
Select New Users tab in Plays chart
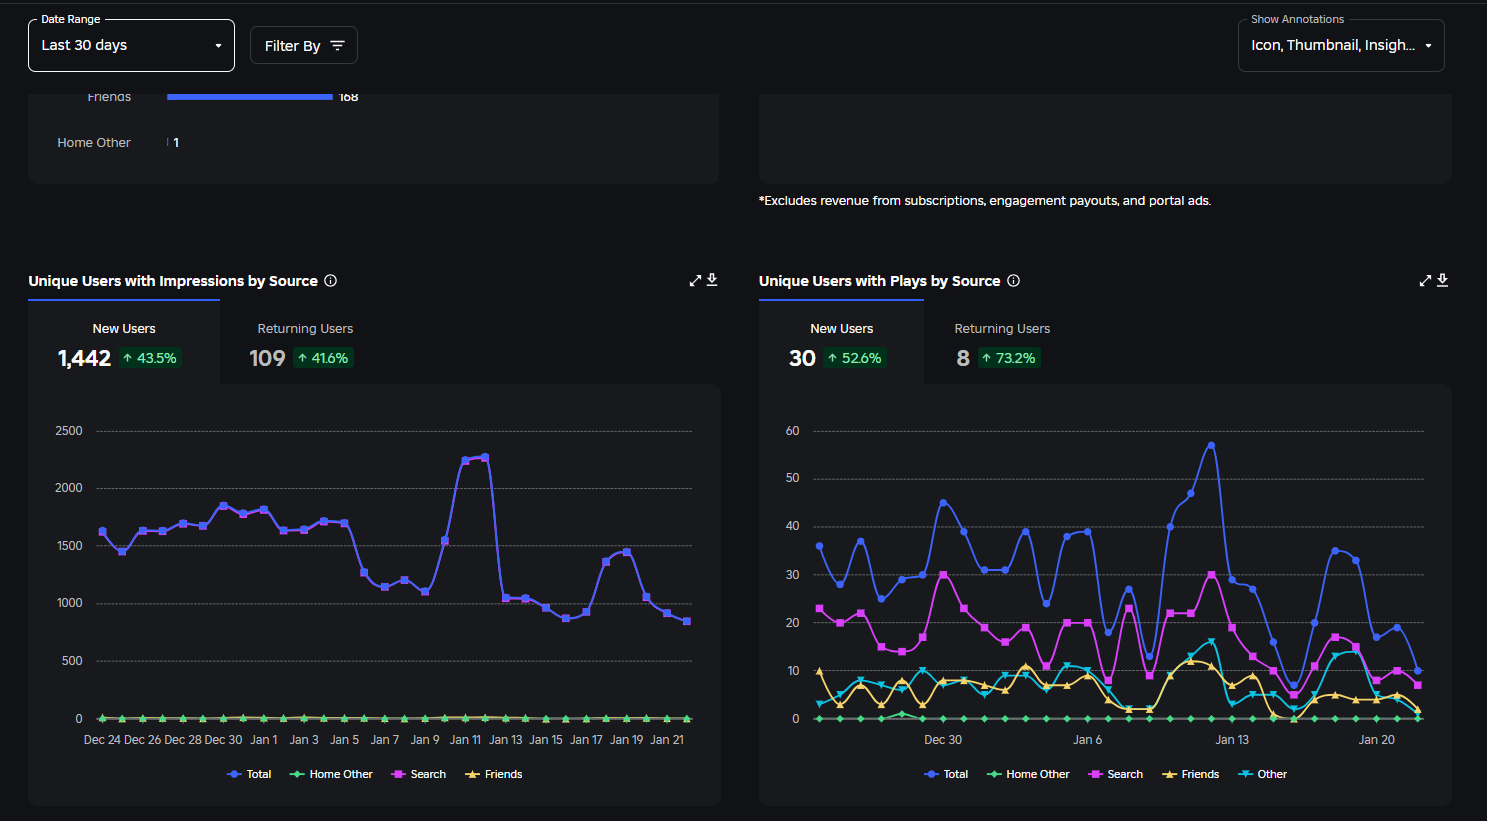[x=841, y=343]
